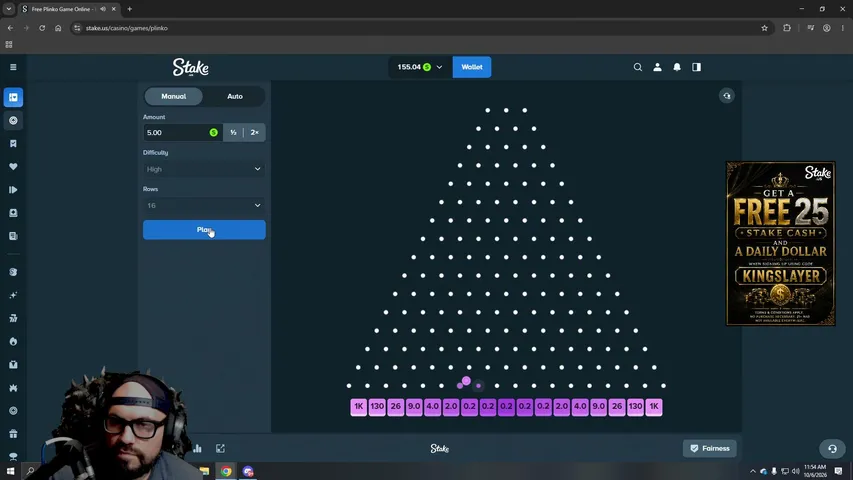Open the hamburger menu in Stake sidebar
Viewport: 853px width, 480px height.
tap(13, 67)
